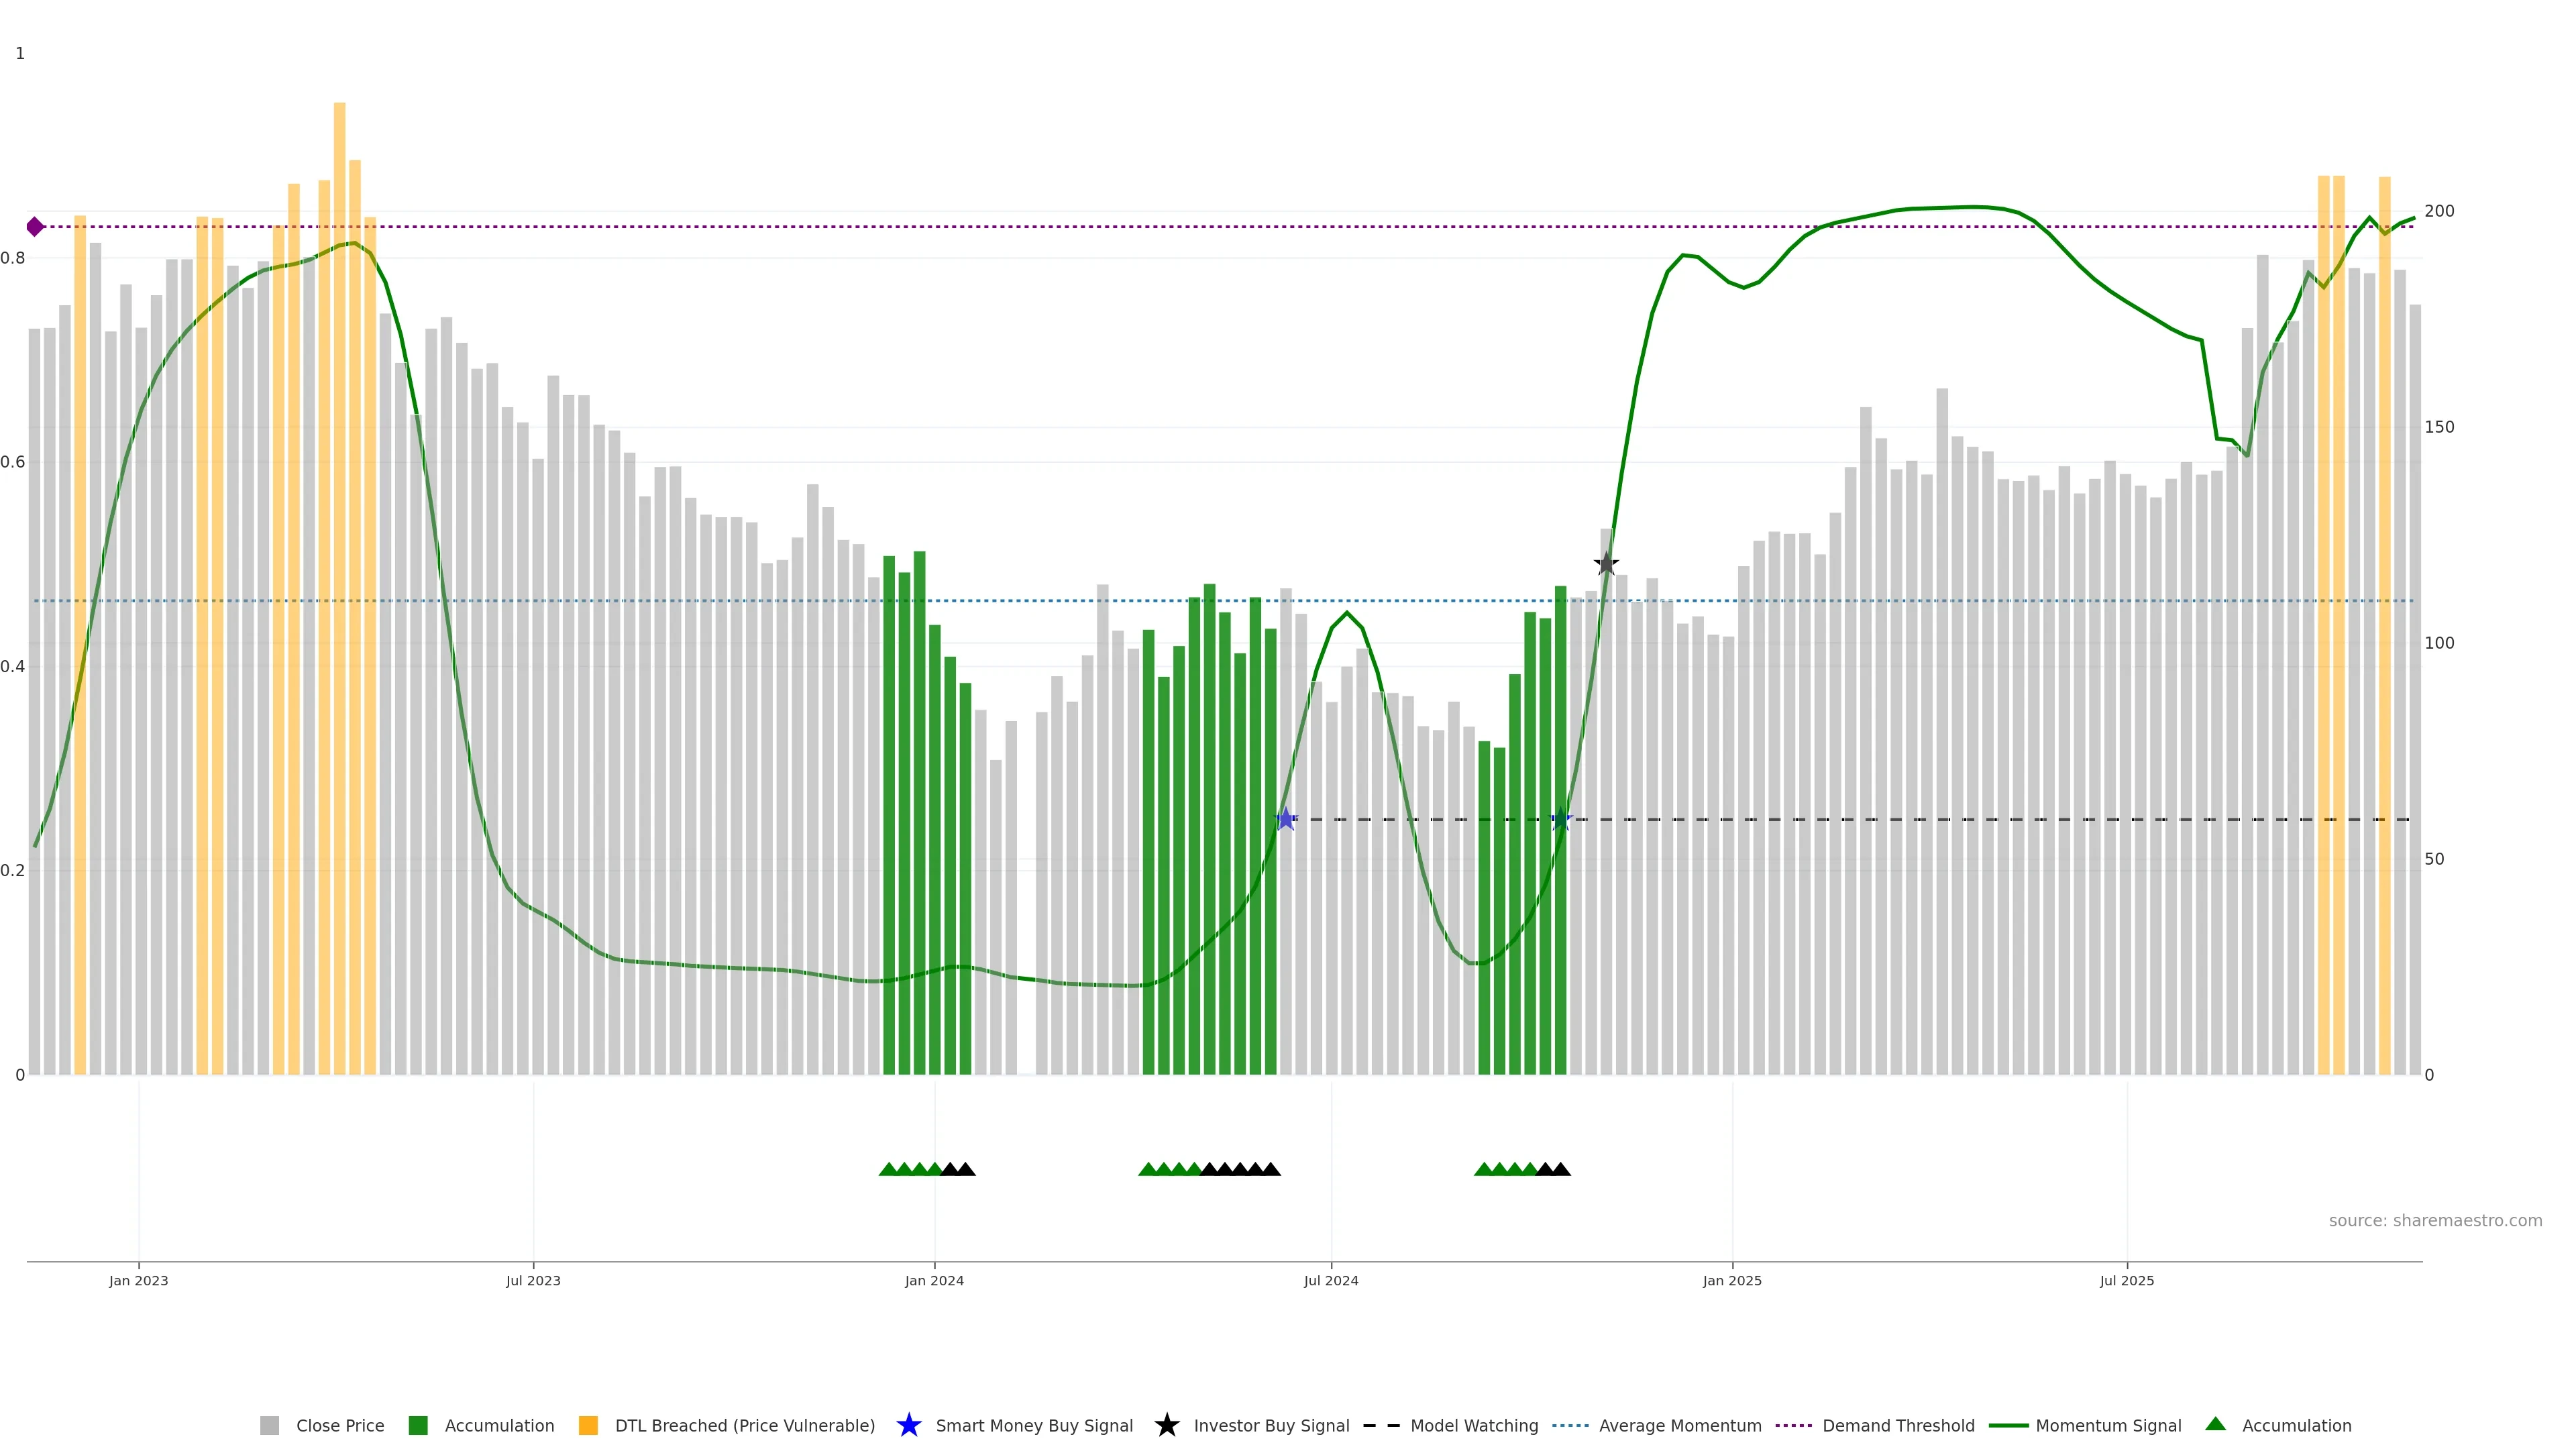Click the first blue Smart Money star on chart
This screenshot has width=2576, height=1449.
coord(1286,819)
